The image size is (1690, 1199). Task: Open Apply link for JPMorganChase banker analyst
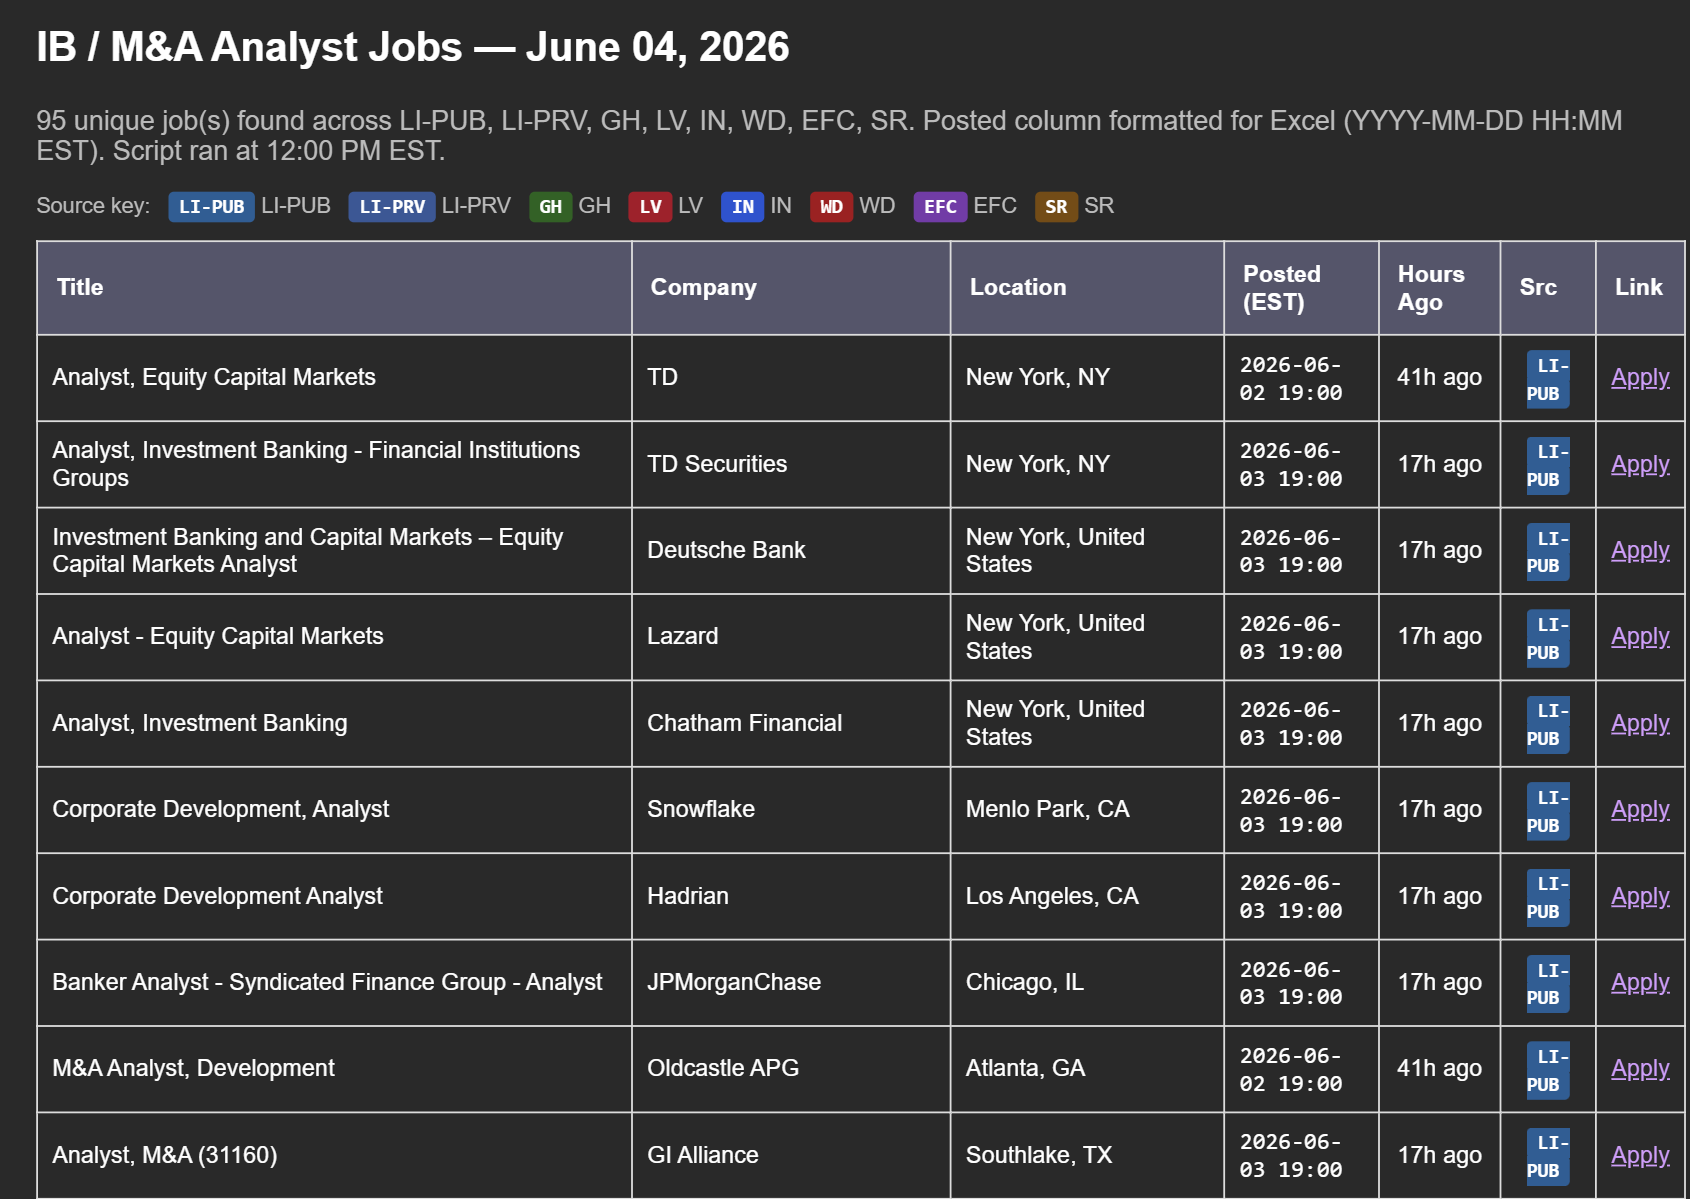click(x=1640, y=983)
